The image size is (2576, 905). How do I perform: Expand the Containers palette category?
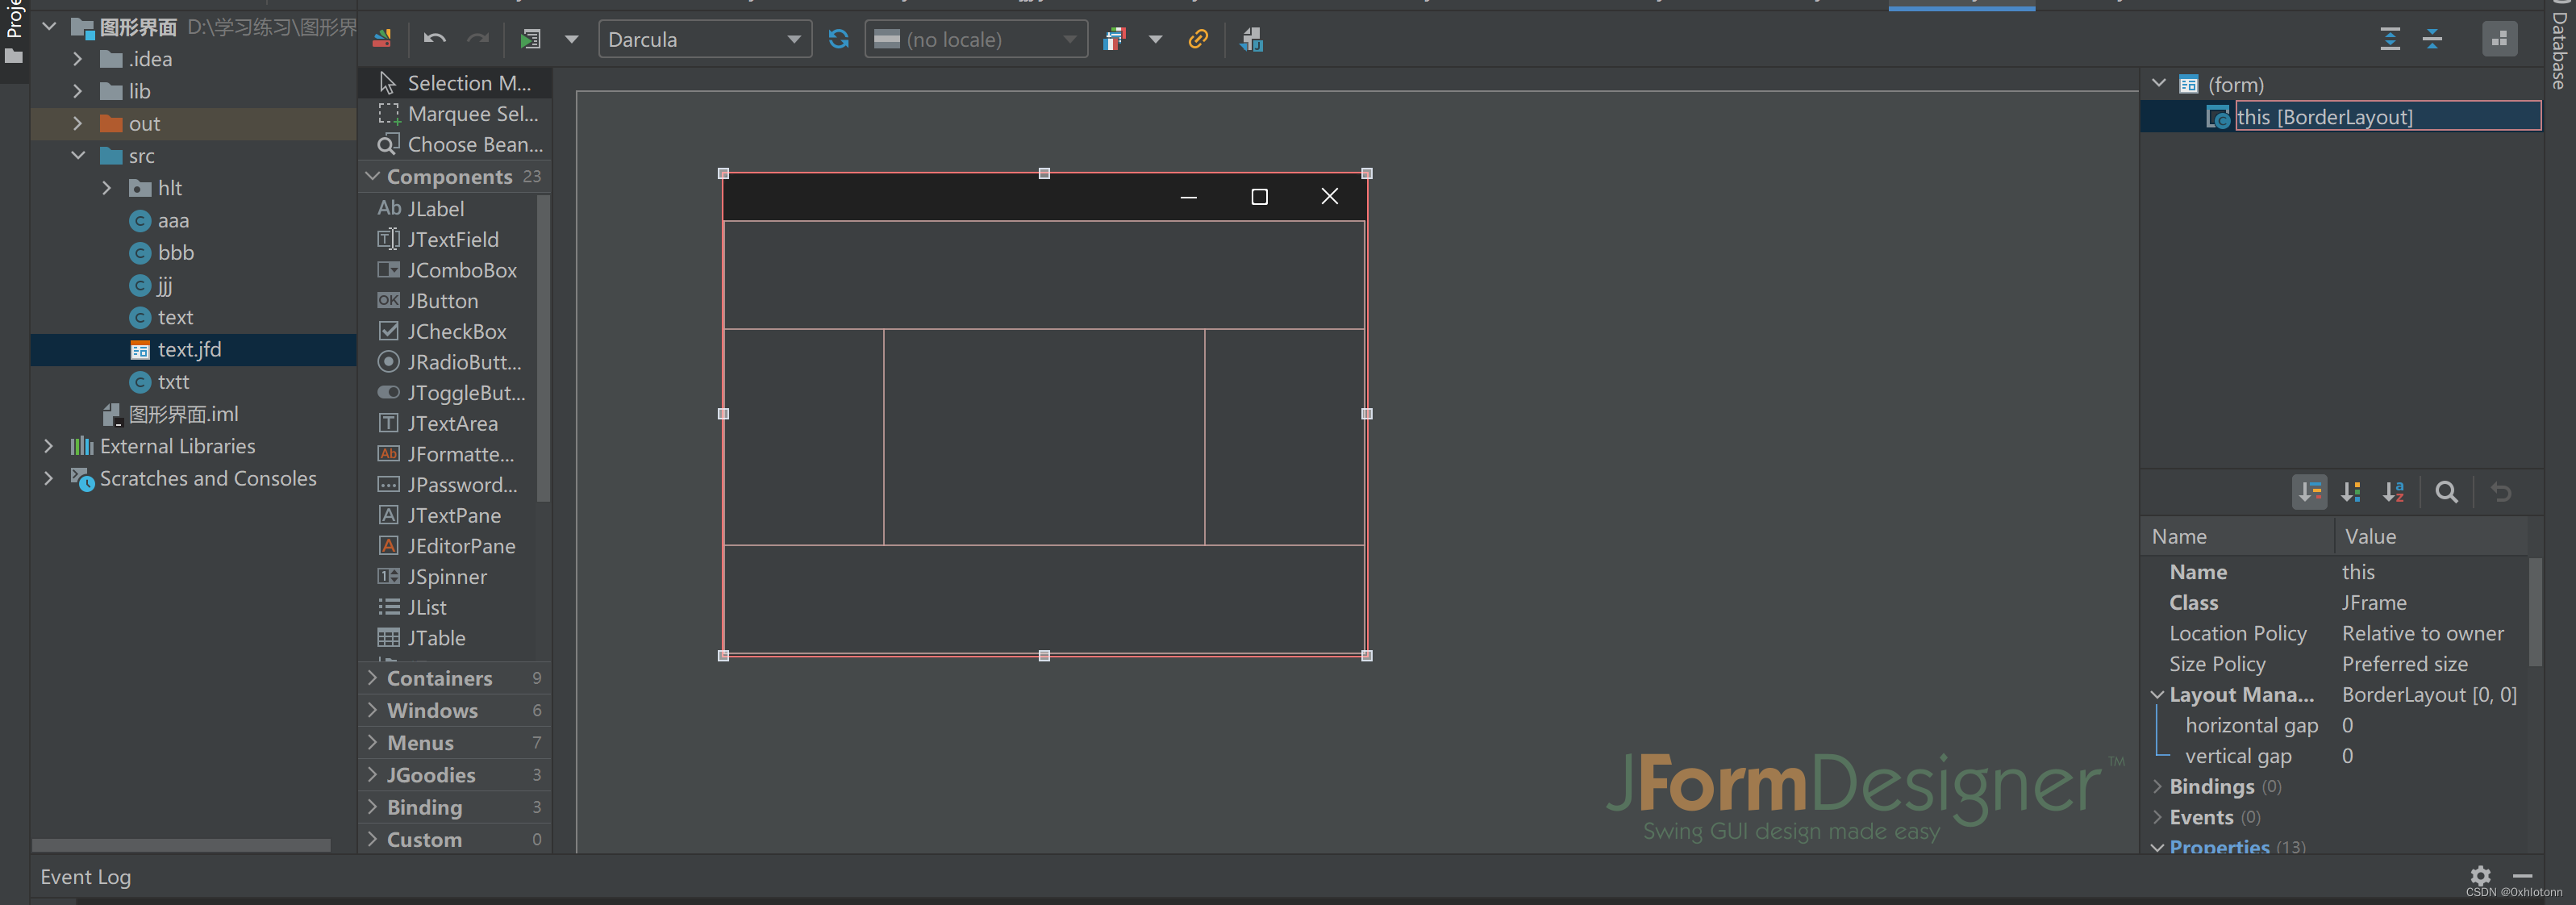[x=439, y=678]
